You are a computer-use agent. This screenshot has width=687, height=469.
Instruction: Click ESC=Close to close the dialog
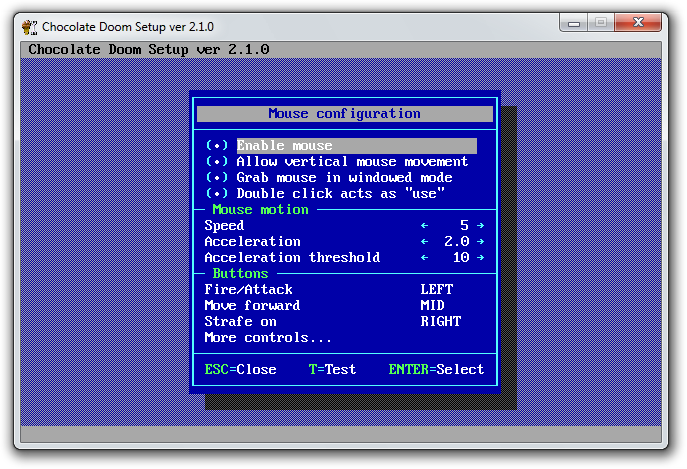click(240, 369)
